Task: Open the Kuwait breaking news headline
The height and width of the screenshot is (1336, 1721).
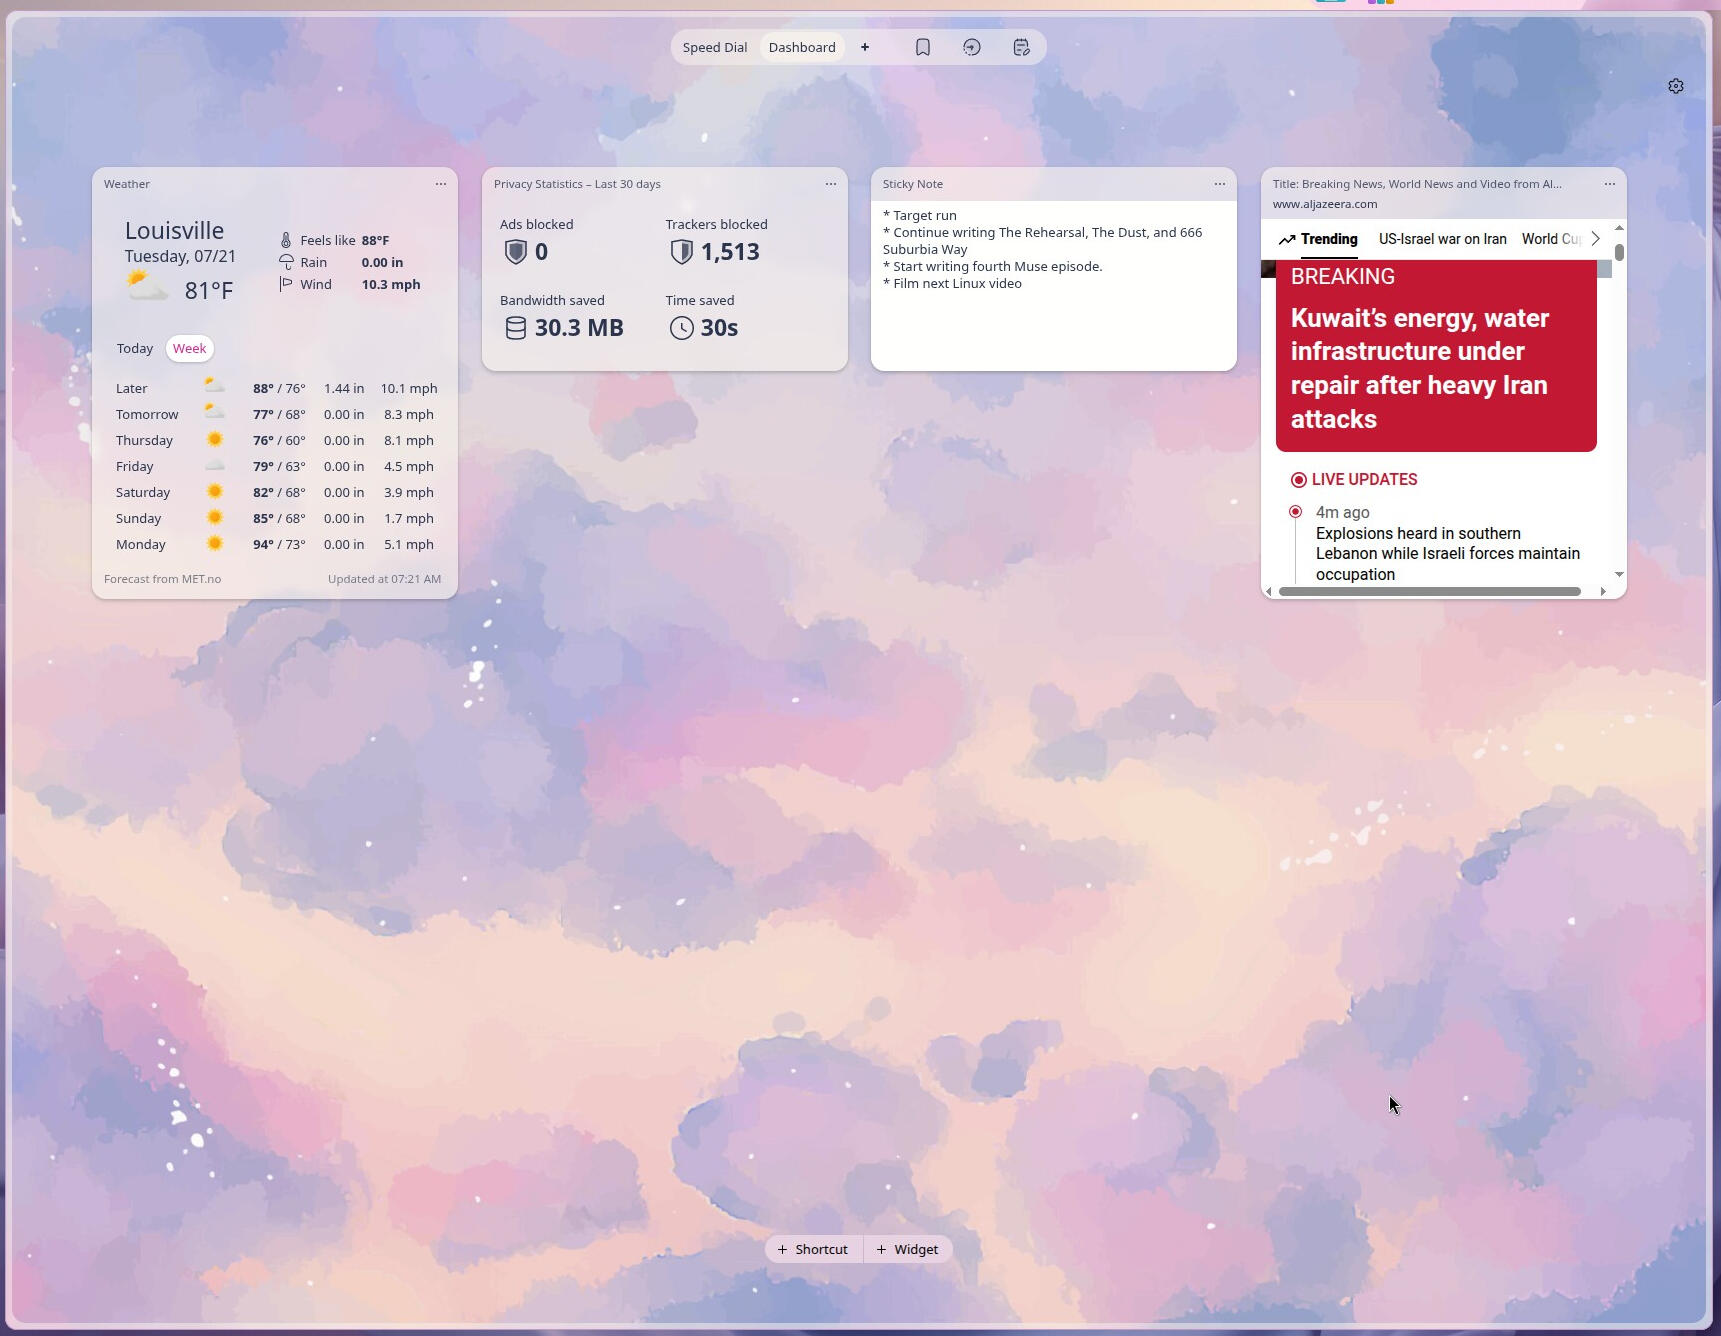Action: [x=1420, y=368]
